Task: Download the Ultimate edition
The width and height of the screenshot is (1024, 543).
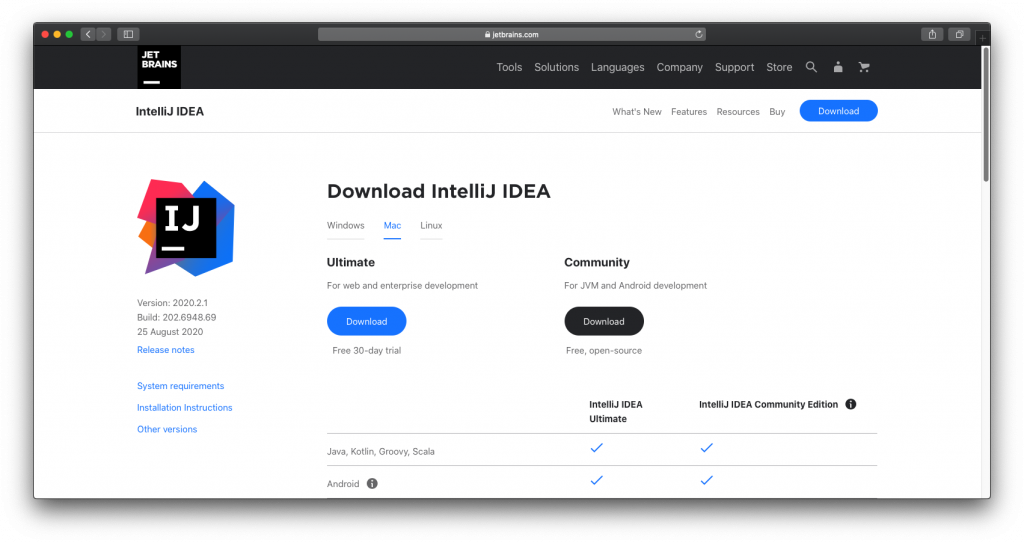Action: [366, 321]
